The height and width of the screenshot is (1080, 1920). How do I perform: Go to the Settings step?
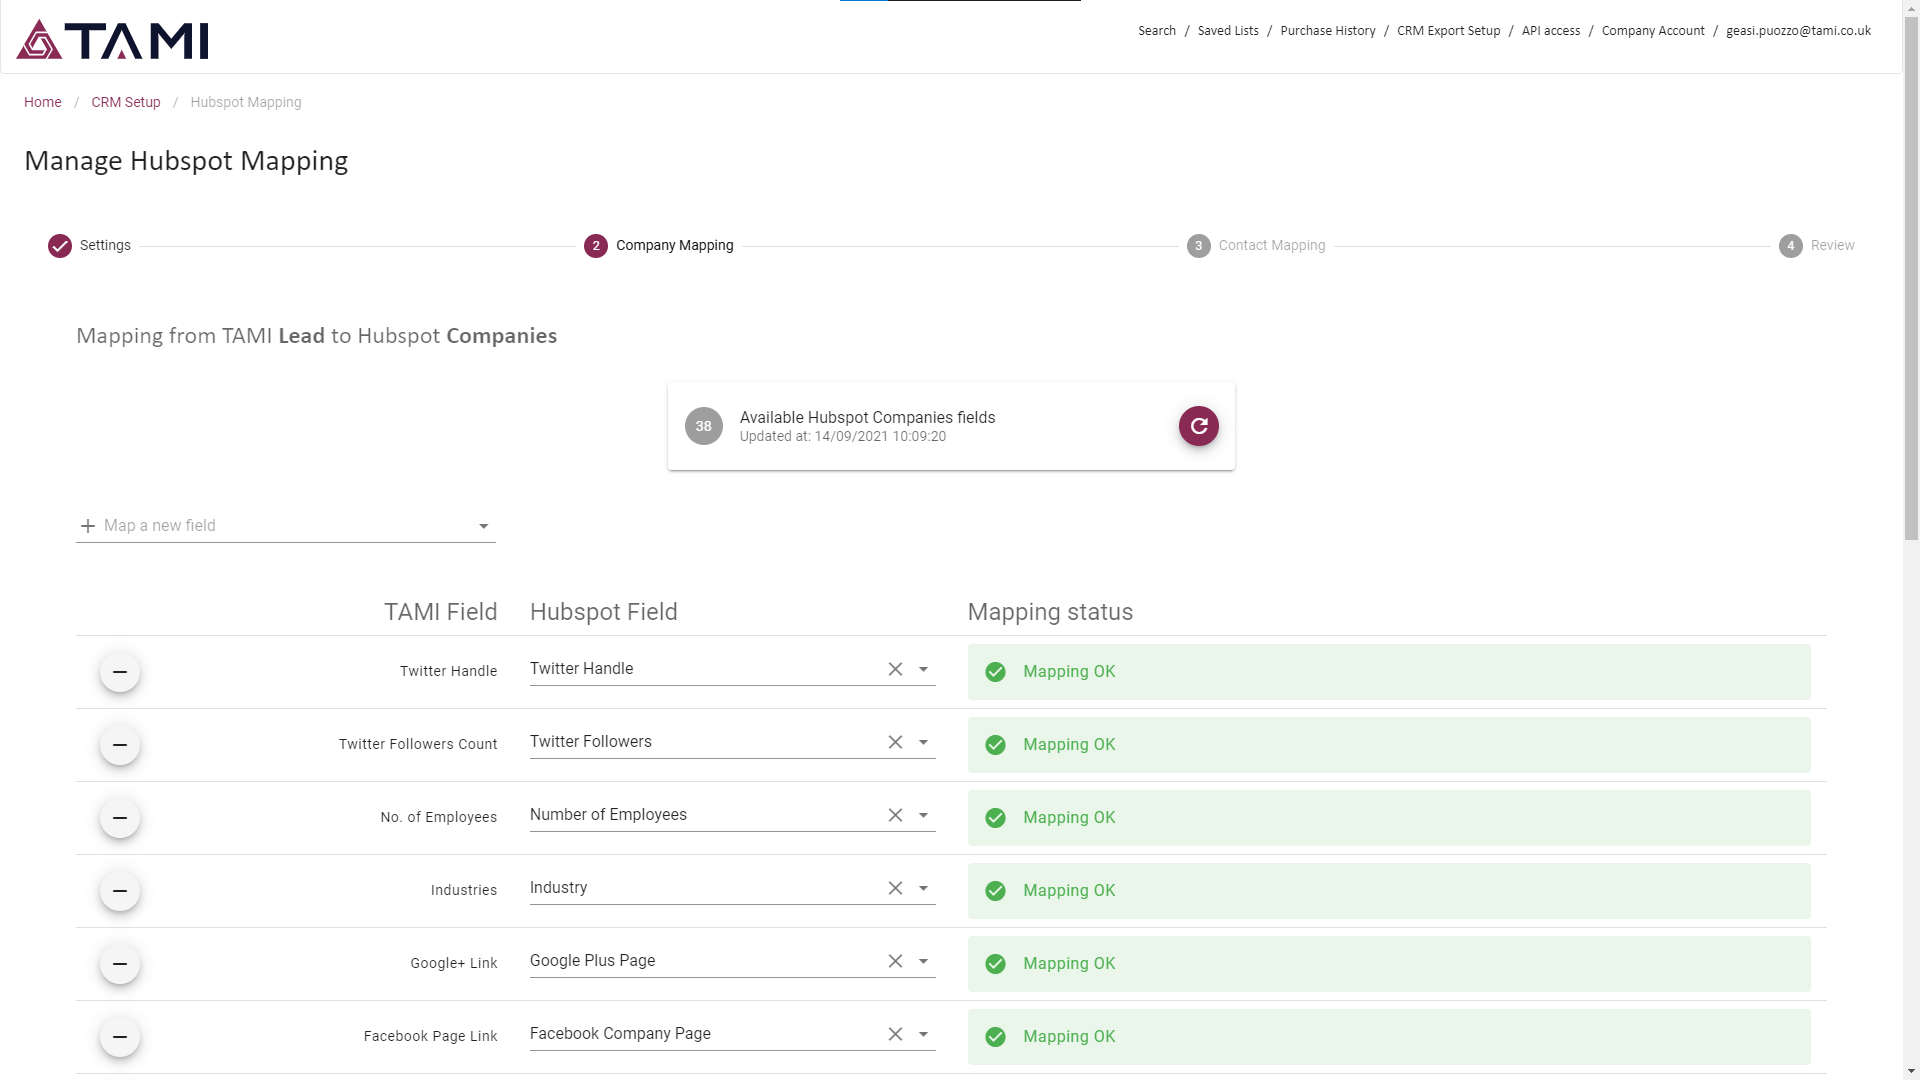click(x=90, y=246)
